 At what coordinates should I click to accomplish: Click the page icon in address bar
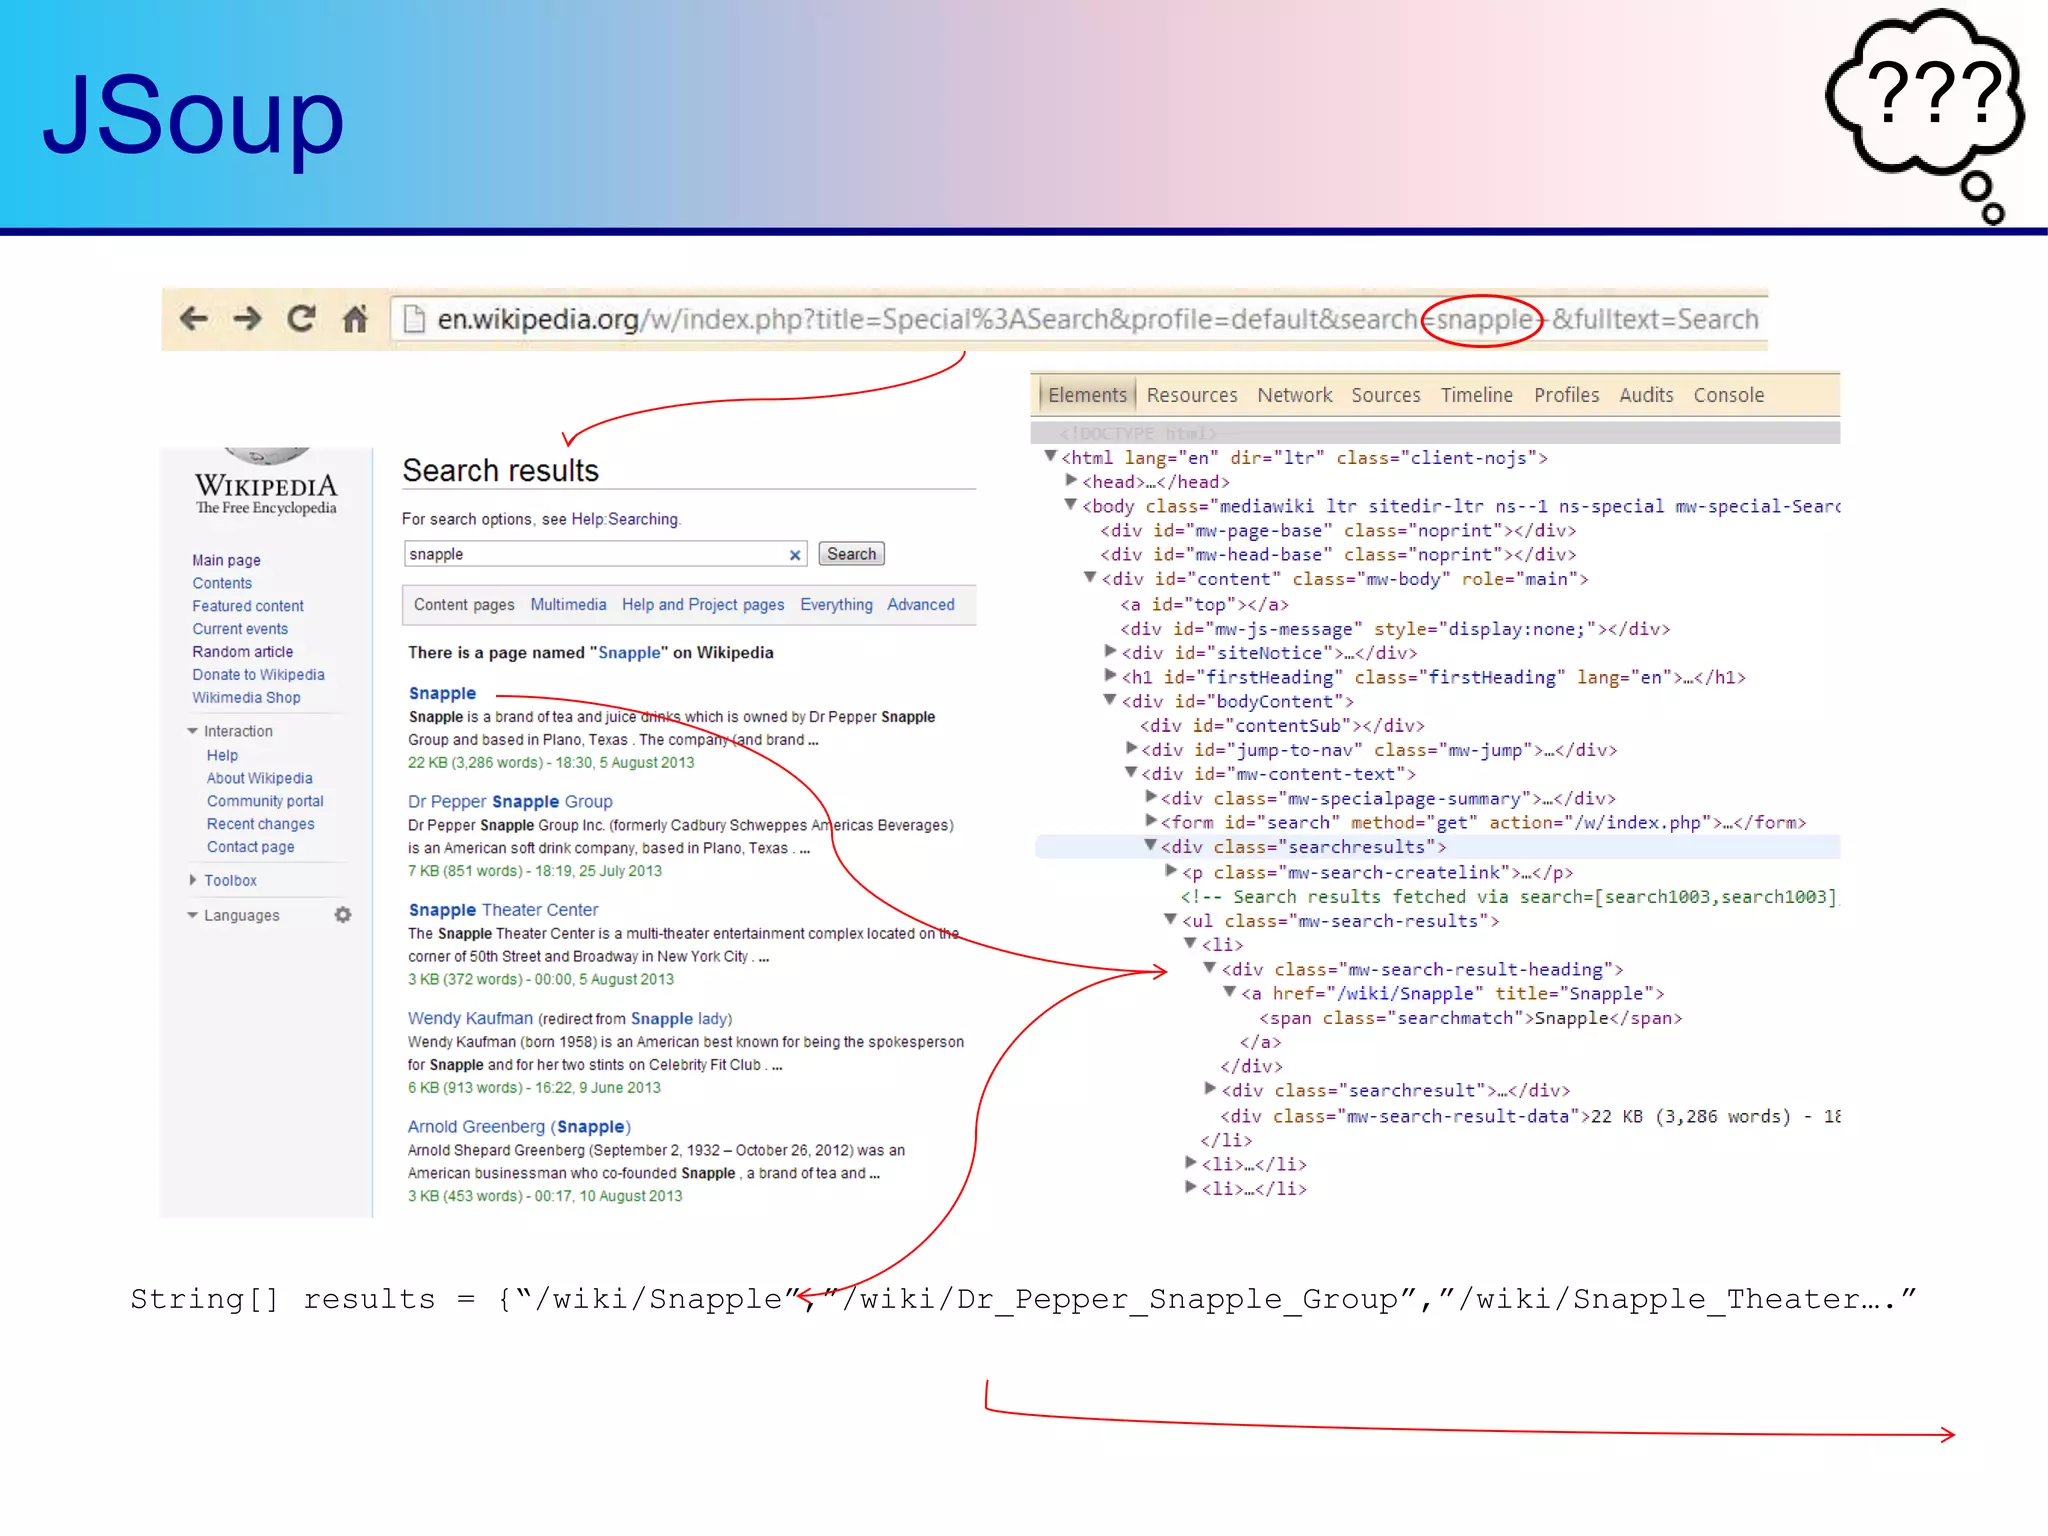(414, 319)
